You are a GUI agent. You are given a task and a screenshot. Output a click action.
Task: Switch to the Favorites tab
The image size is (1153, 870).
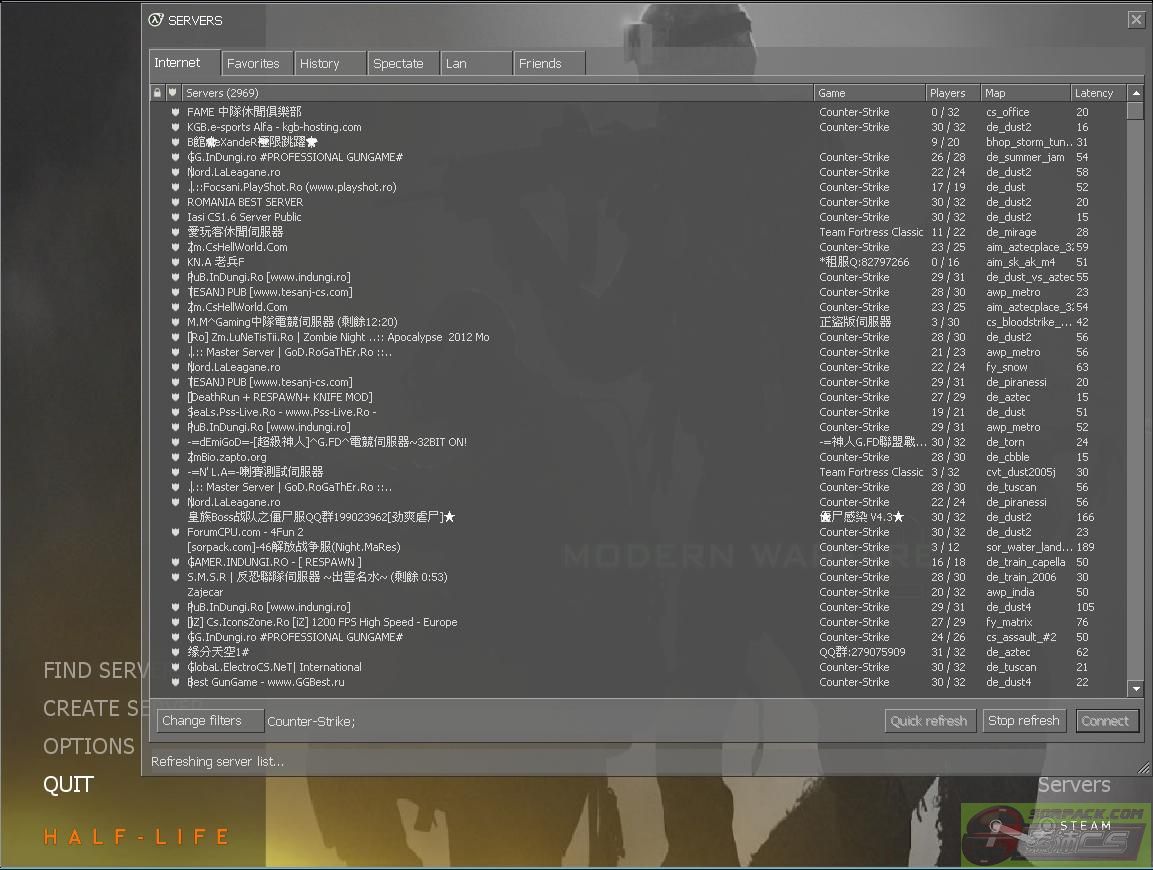point(254,63)
